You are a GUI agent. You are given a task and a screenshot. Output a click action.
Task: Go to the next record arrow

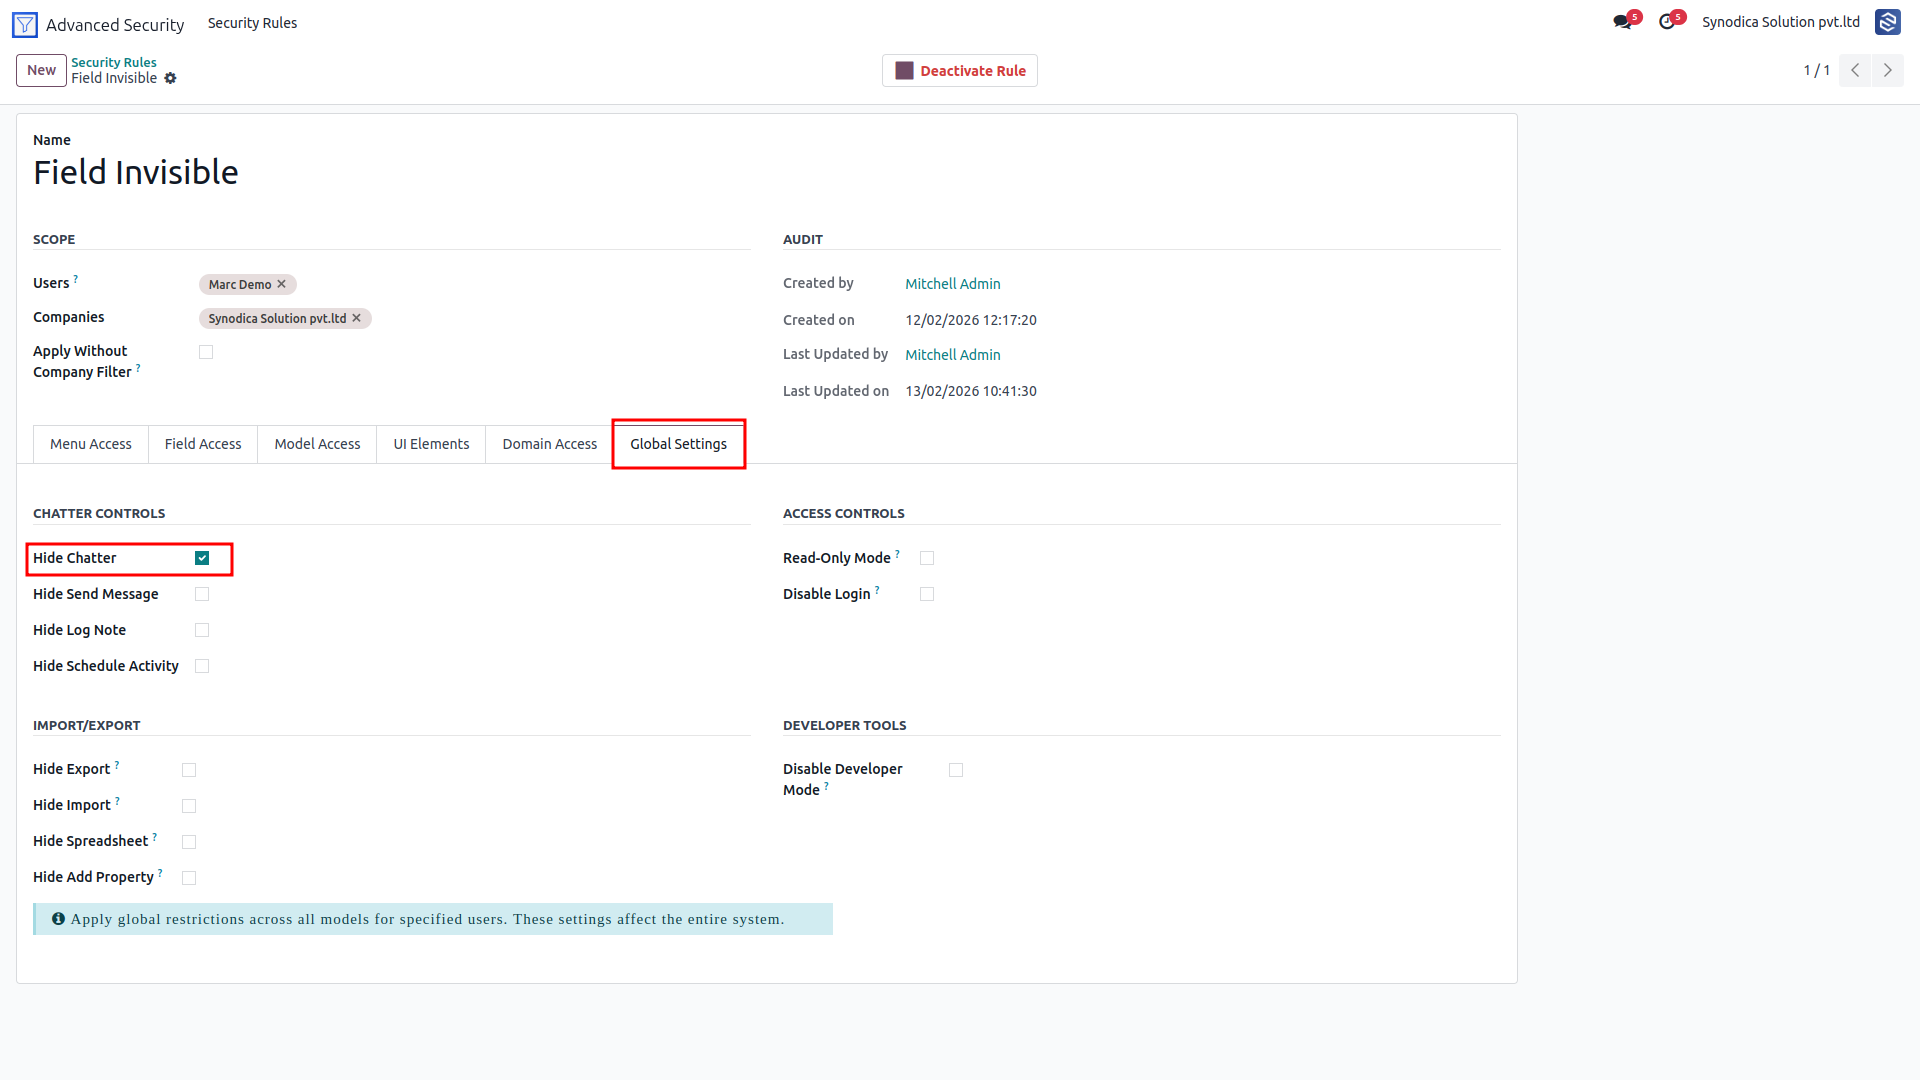[1887, 70]
